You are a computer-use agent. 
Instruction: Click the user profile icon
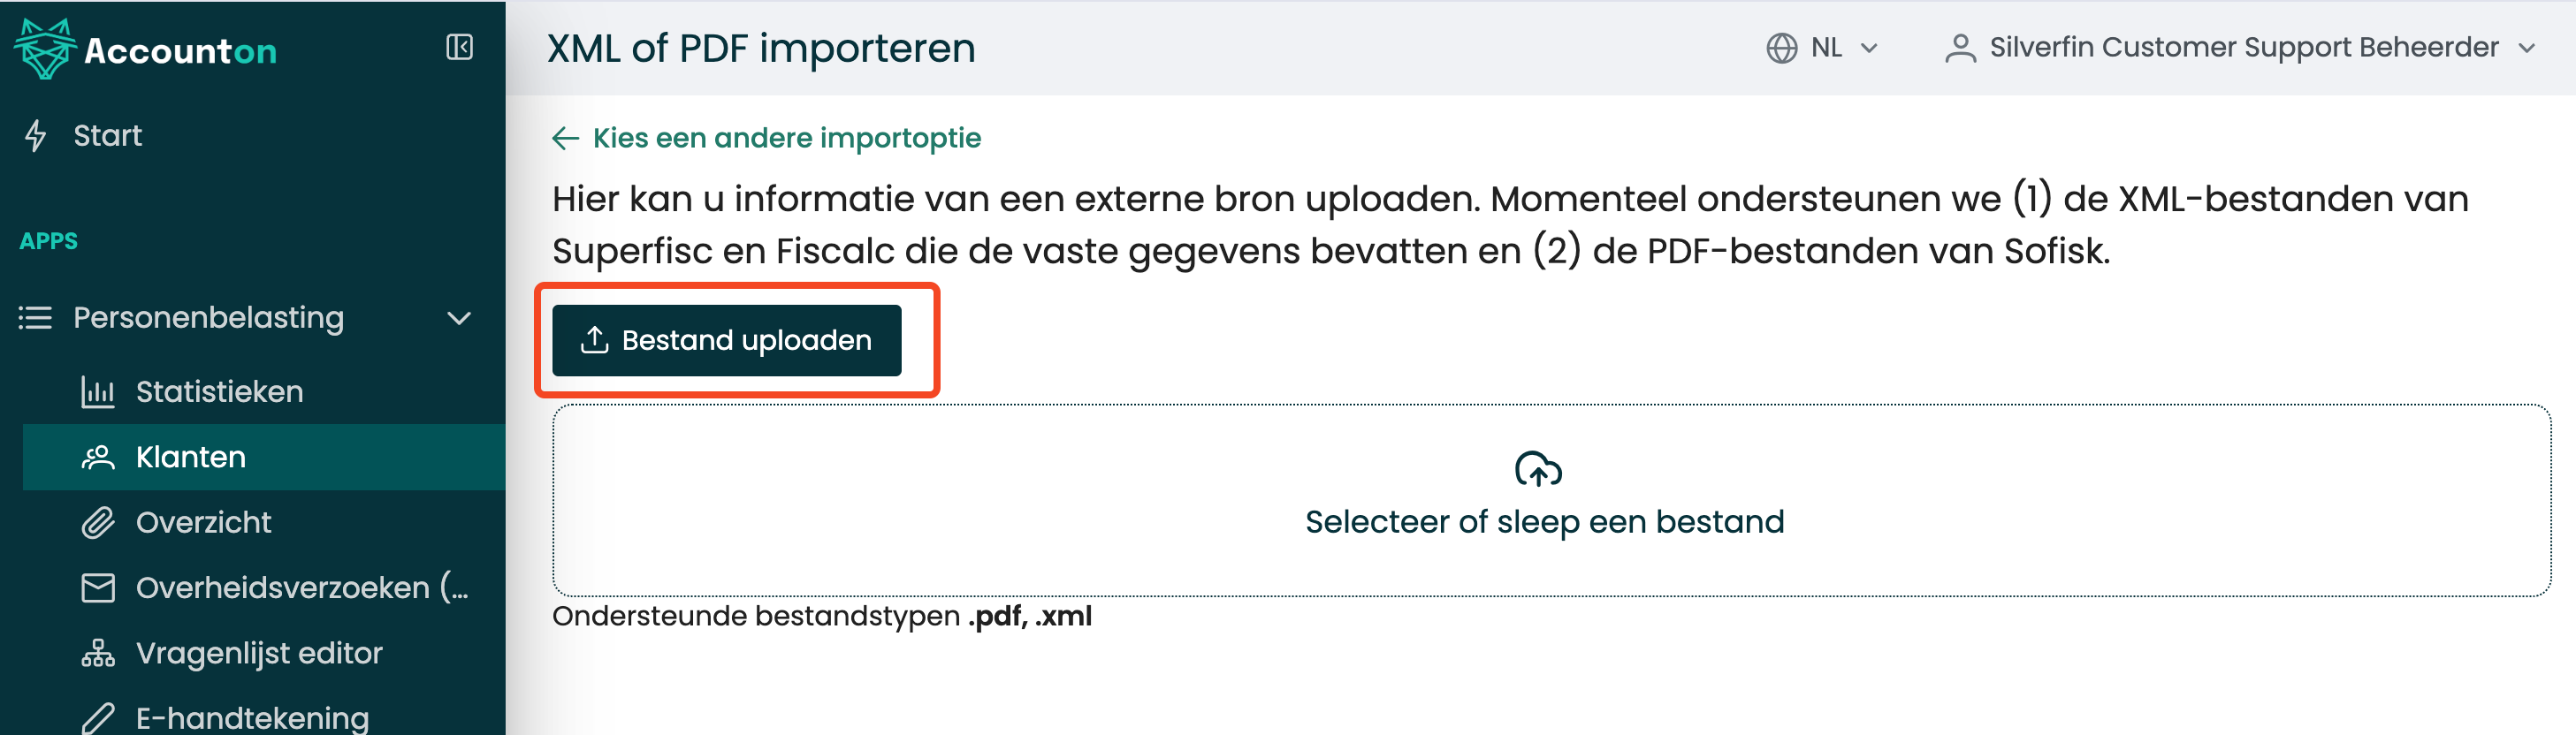coord(1960,48)
